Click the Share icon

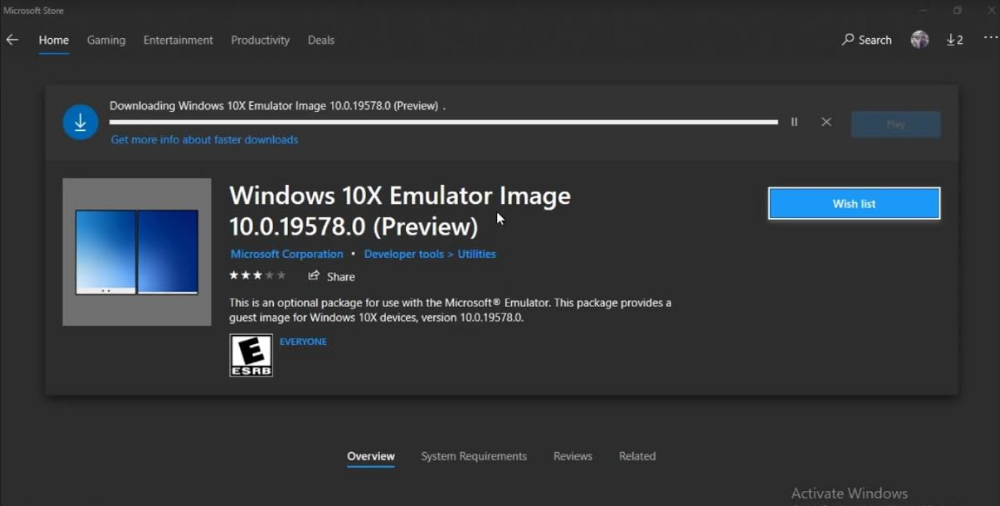tap(314, 276)
